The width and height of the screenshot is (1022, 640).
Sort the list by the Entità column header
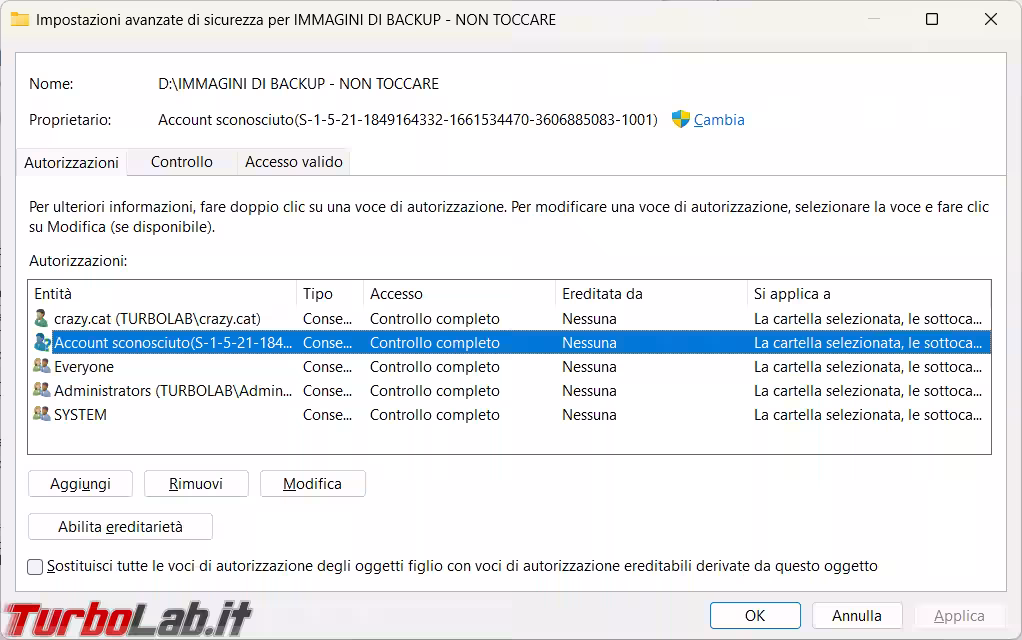coord(160,294)
